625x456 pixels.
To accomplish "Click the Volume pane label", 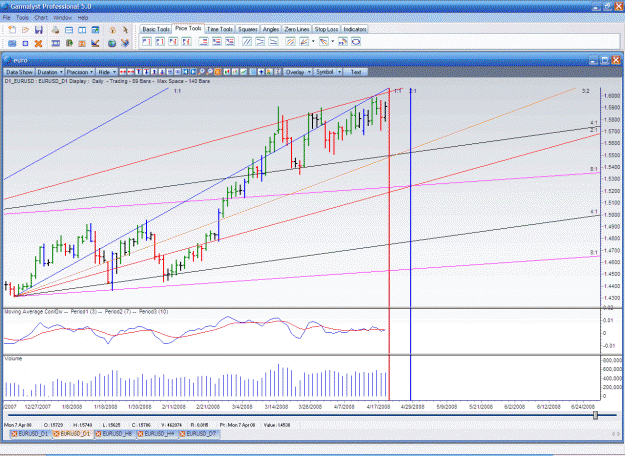I will 13,359.
